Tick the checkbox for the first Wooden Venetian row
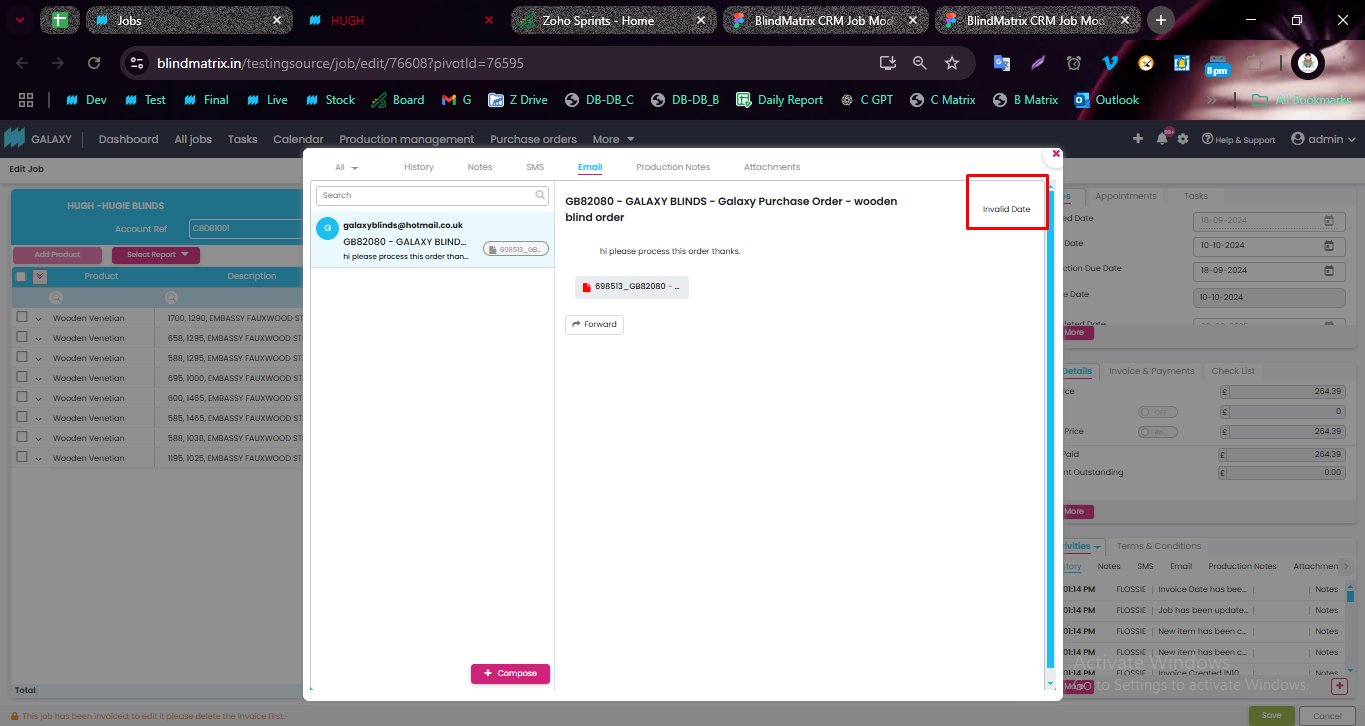The image size is (1365, 726). (x=22, y=318)
